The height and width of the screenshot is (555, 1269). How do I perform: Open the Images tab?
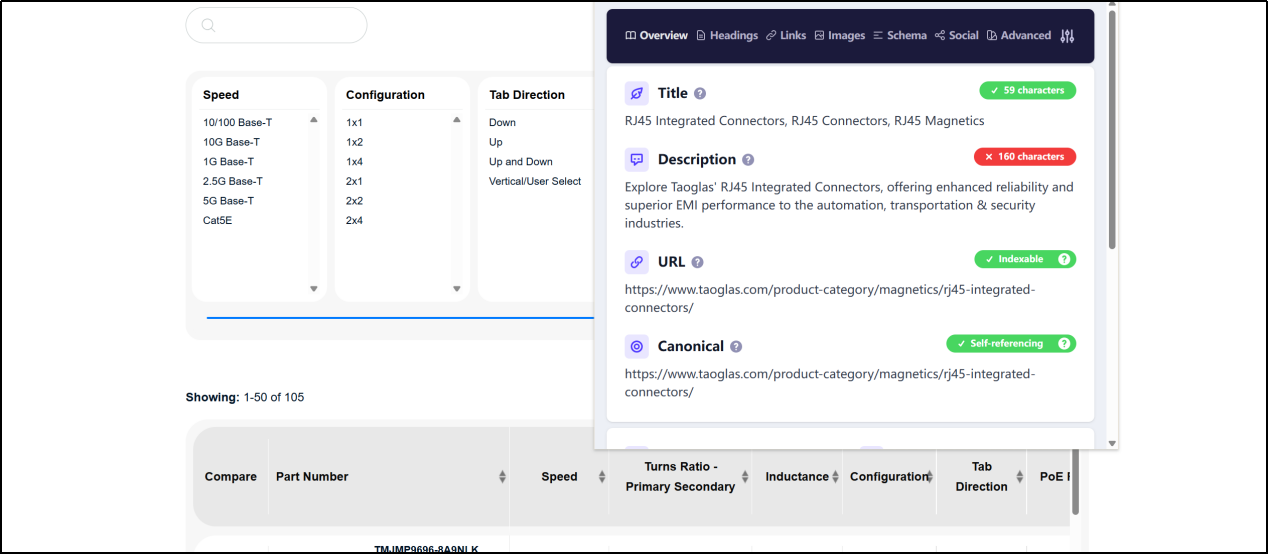point(840,36)
